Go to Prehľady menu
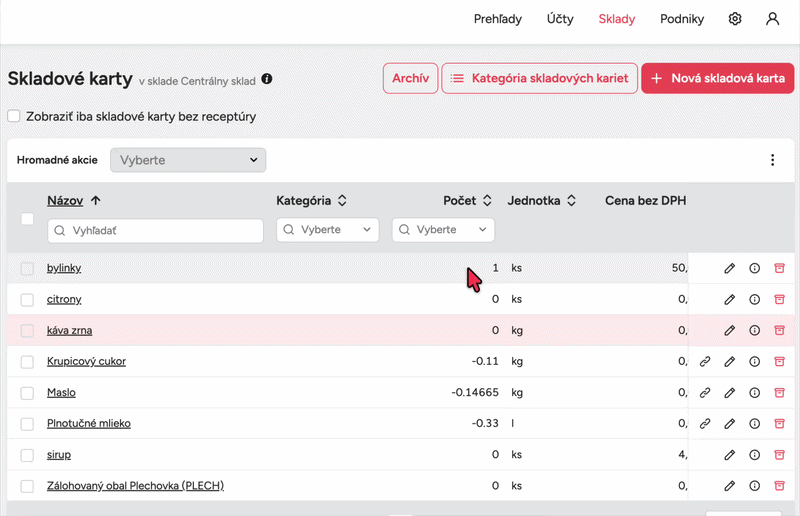This screenshot has width=800, height=516. click(497, 19)
